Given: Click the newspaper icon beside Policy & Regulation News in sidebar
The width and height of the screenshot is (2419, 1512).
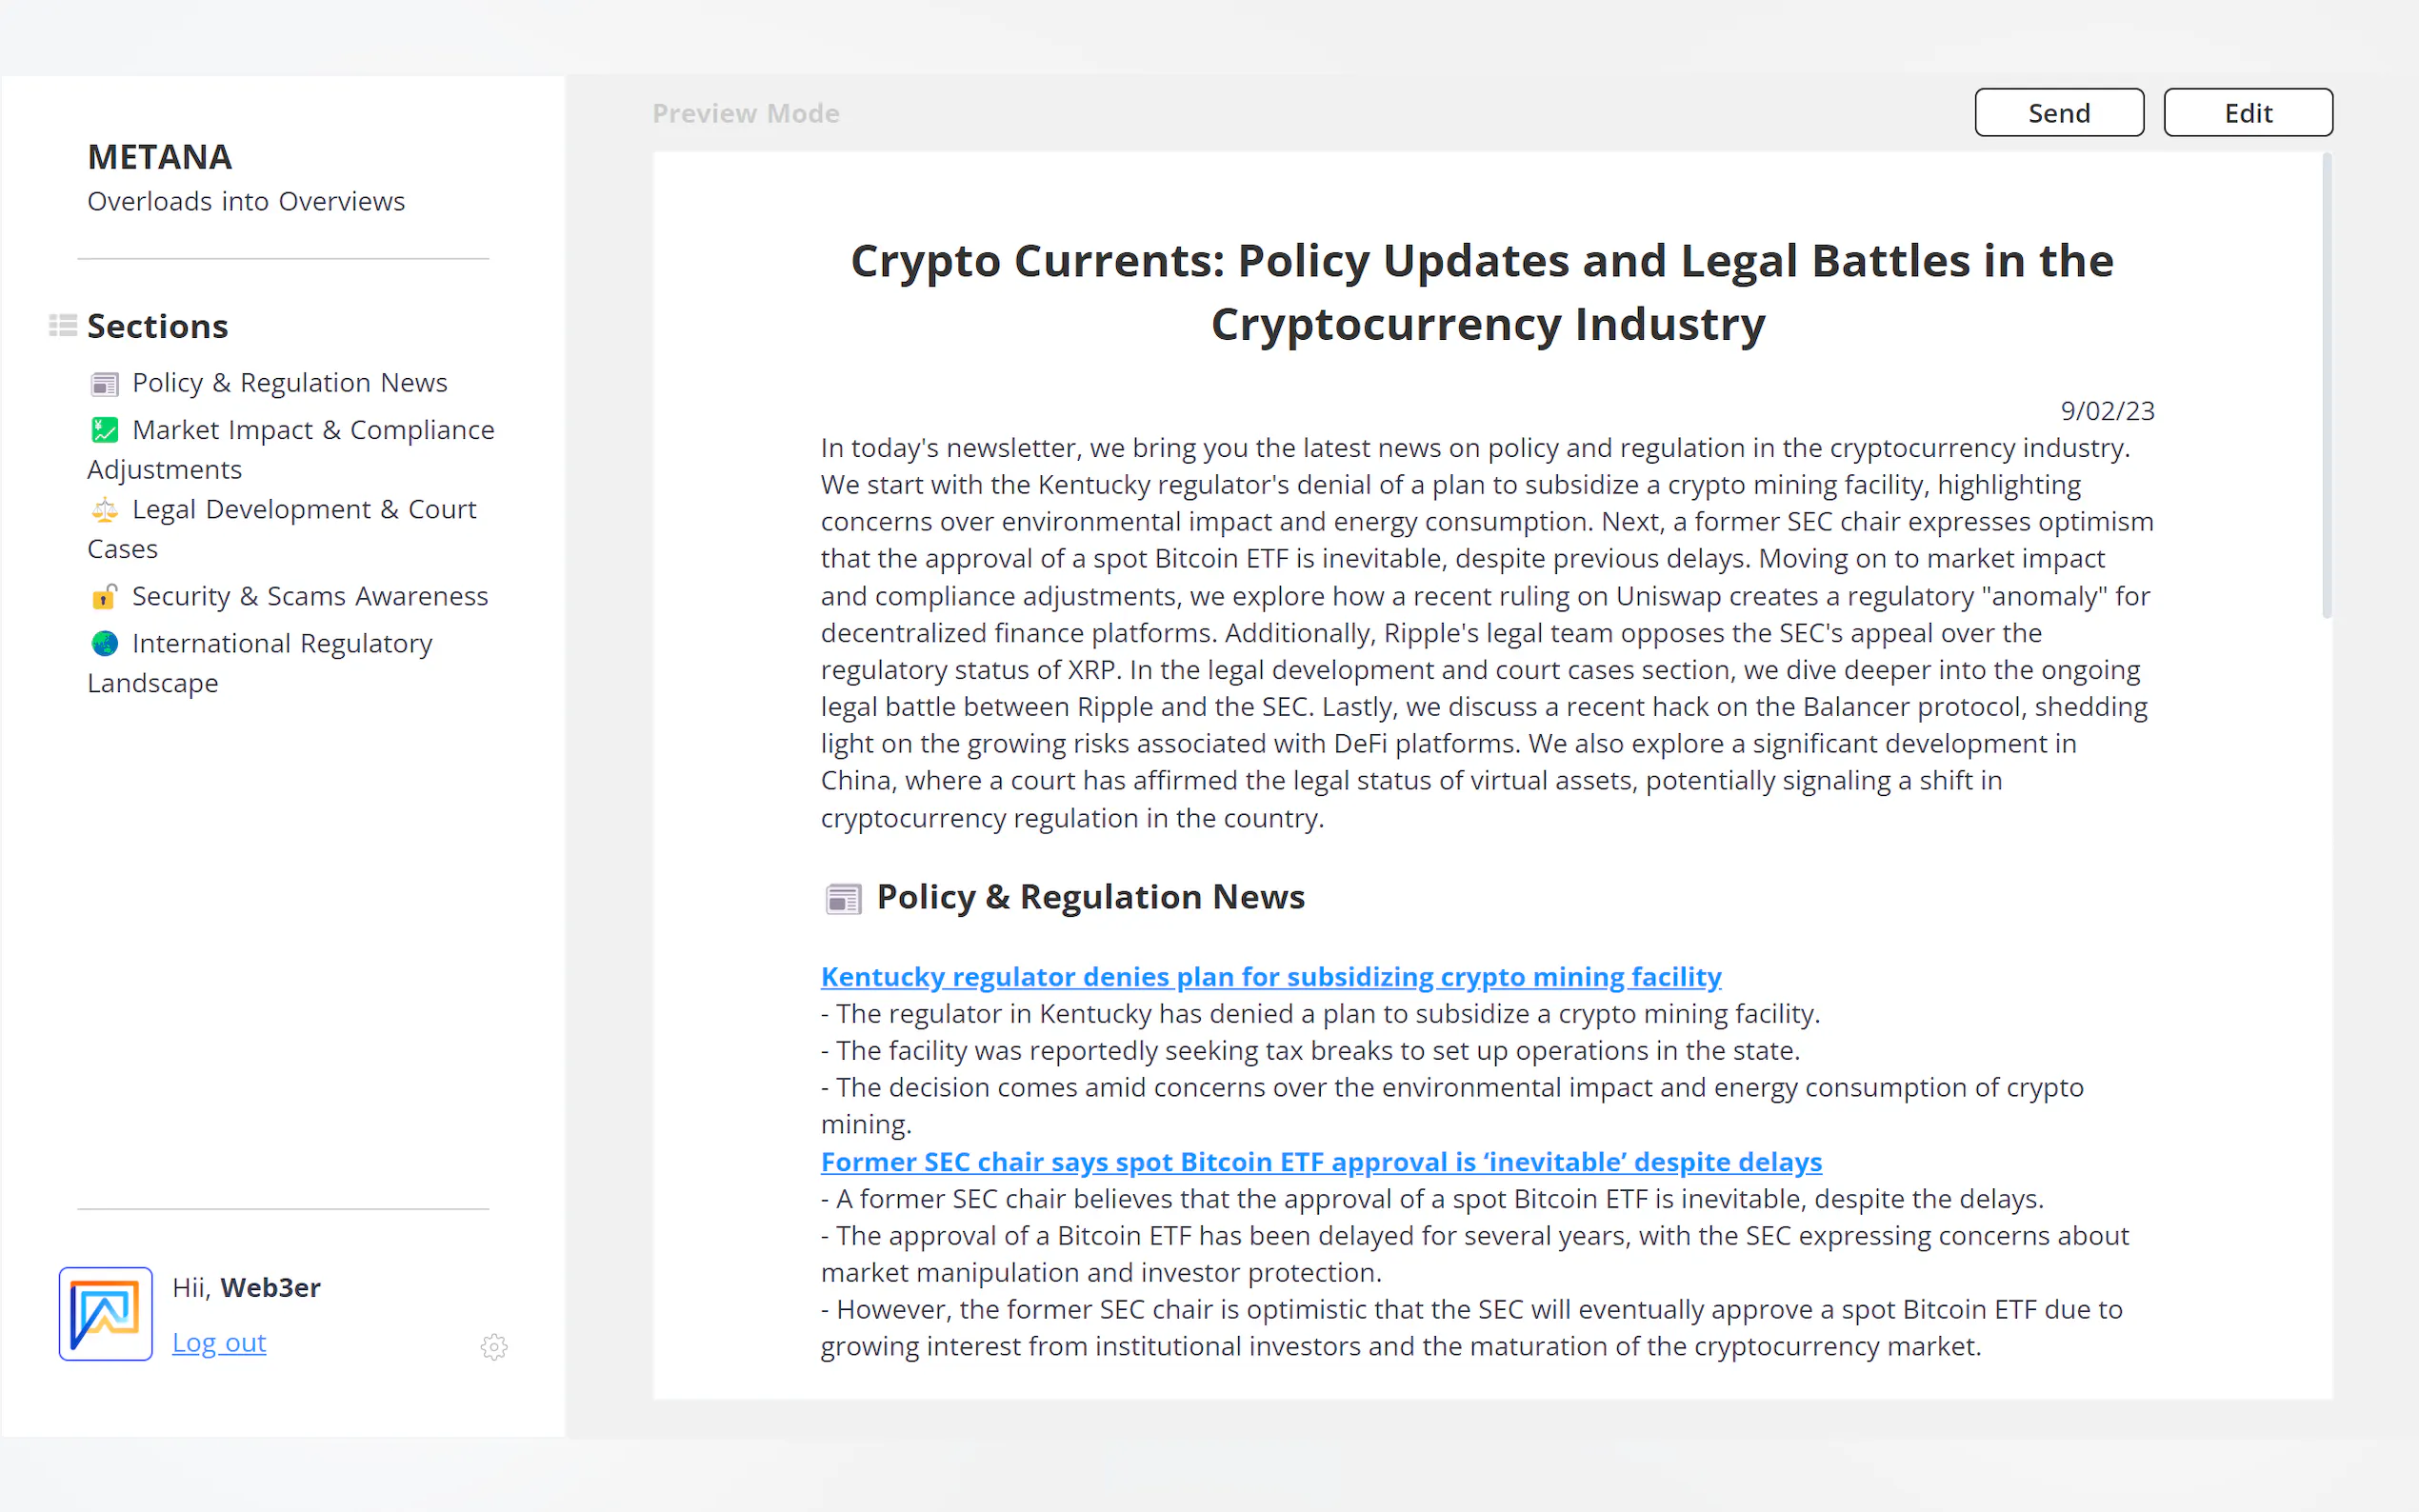Looking at the screenshot, I should pos(104,384).
